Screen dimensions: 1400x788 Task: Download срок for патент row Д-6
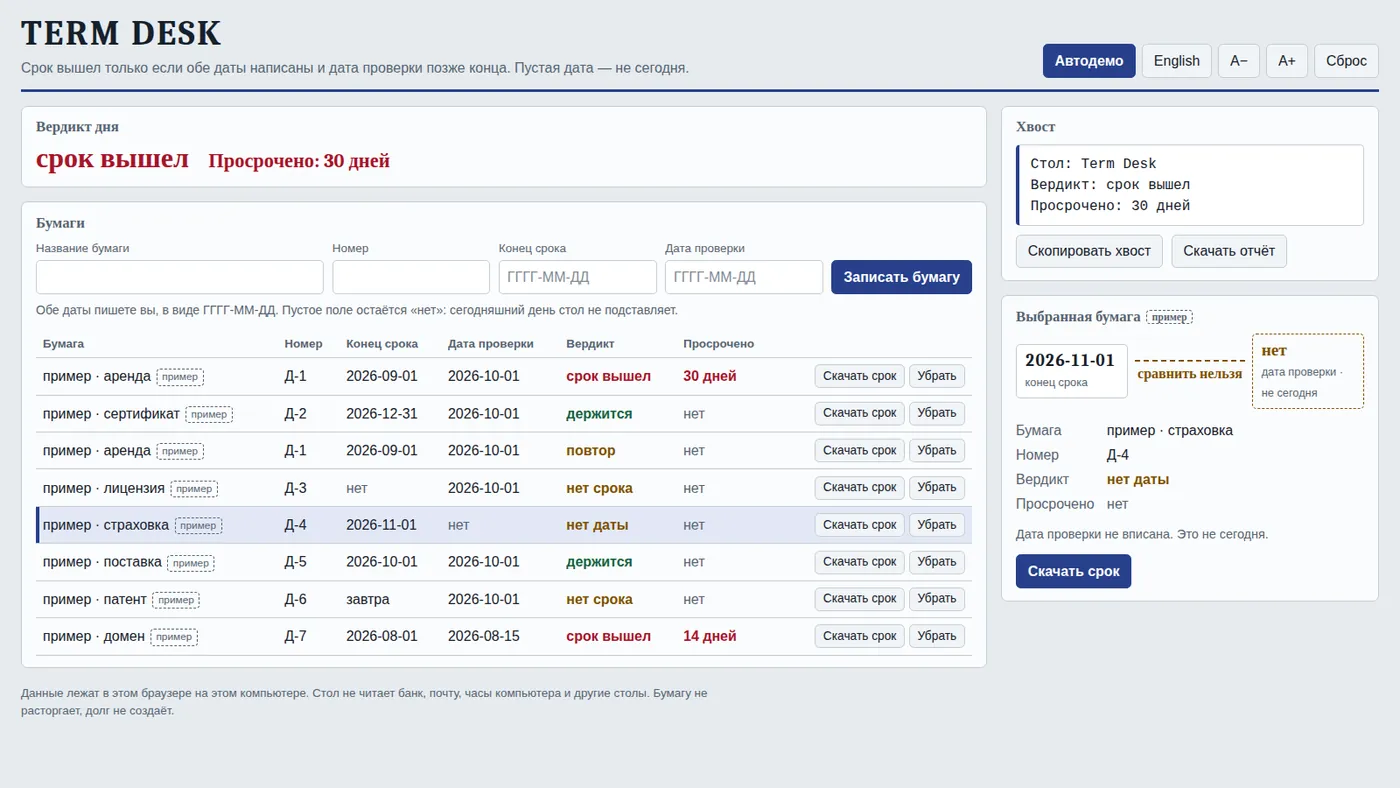[859, 599]
